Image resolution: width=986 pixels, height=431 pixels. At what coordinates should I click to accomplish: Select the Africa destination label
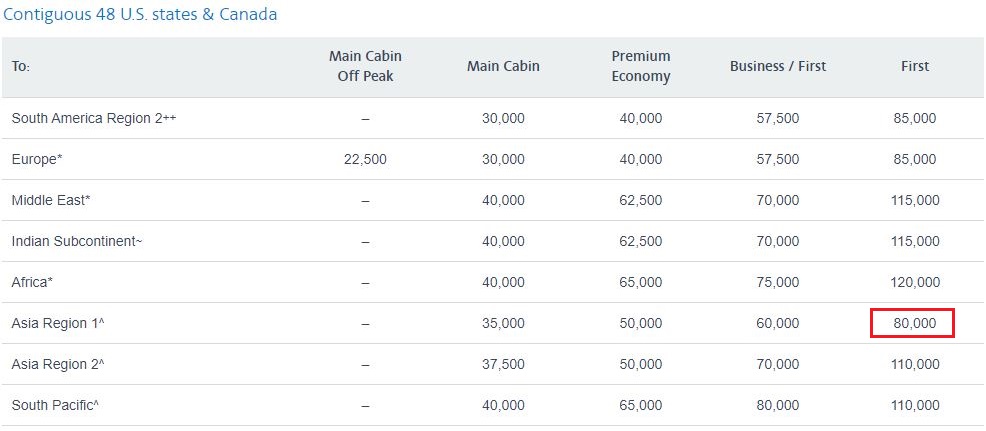click(32, 283)
